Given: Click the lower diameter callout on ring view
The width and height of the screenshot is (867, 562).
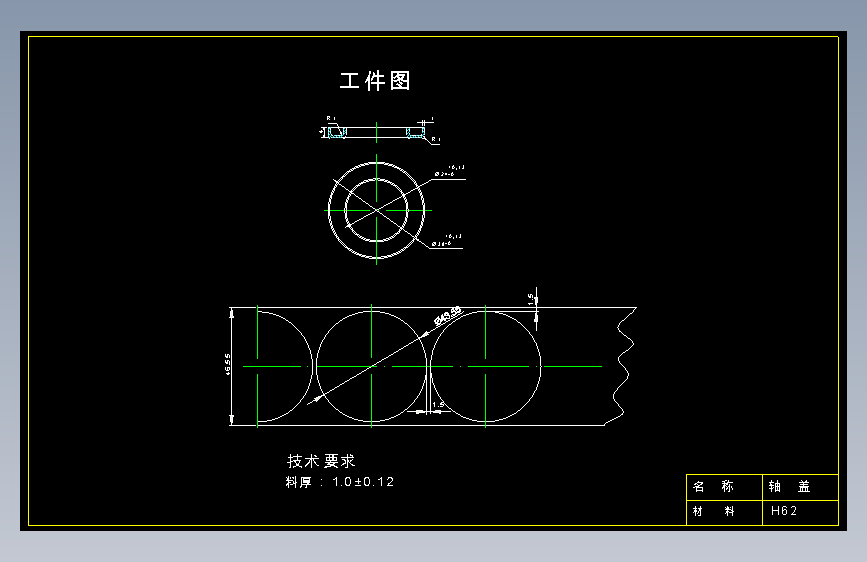Looking at the screenshot, I should coord(446,240).
